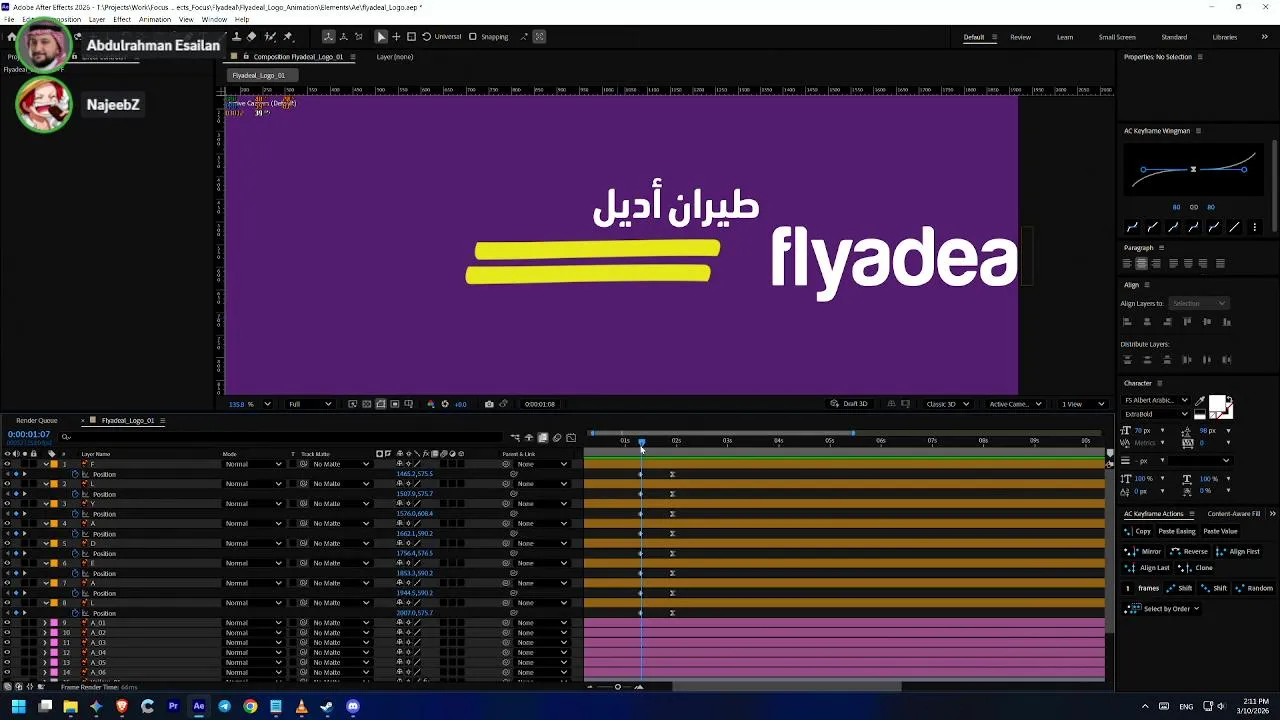Click the Mirror keyframes button
The height and width of the screenshot is (720, 1280).
coord(1143,552)
